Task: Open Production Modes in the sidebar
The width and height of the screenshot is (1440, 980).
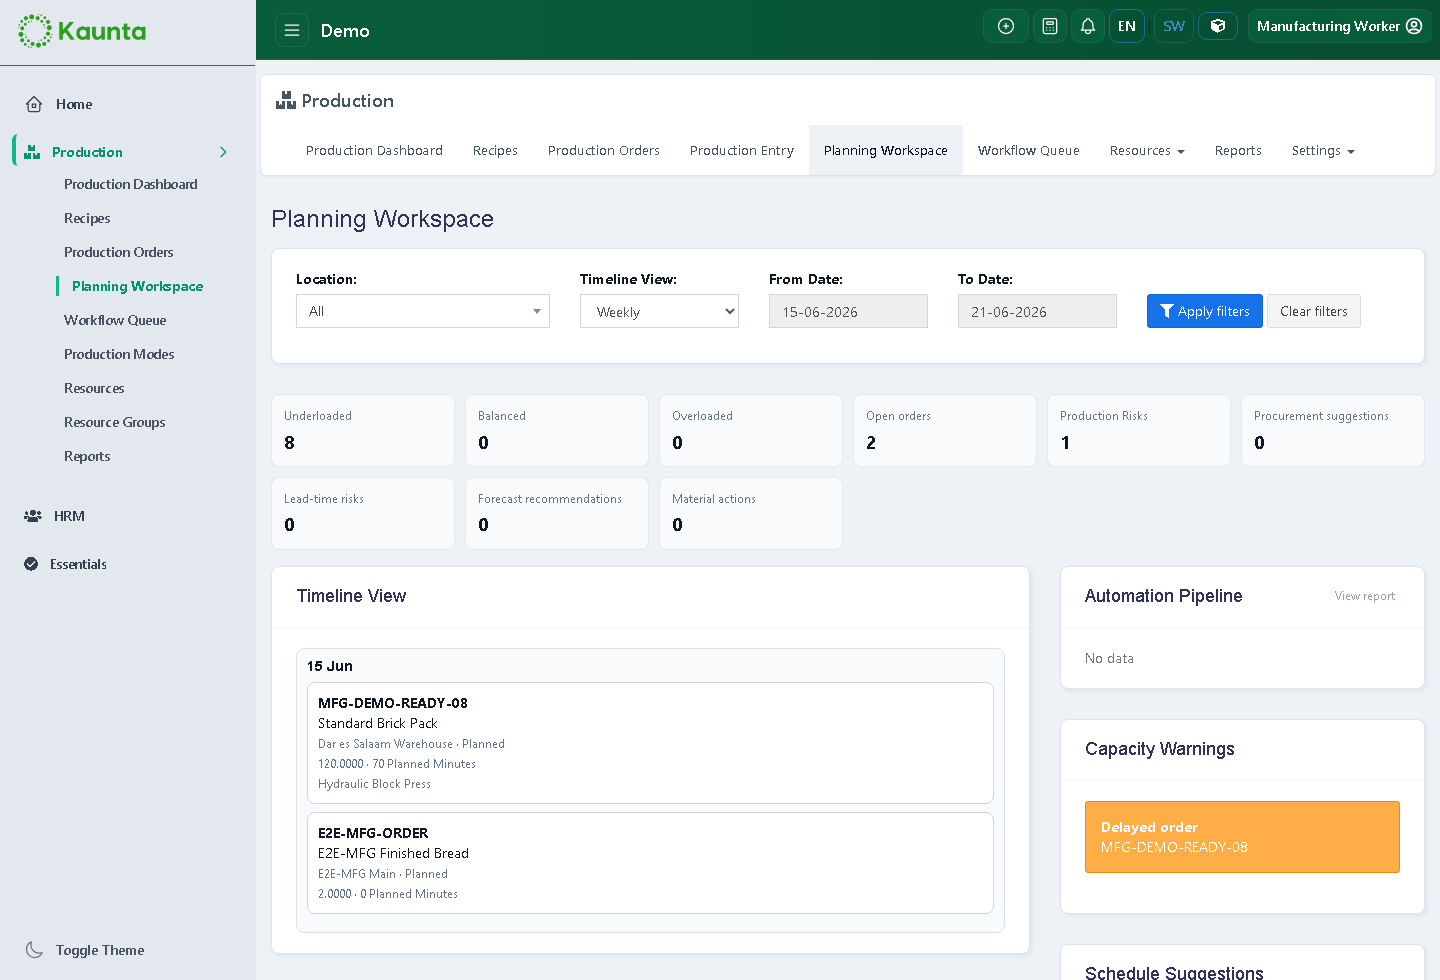Action: pyautogui.click(x=119, y=354)
